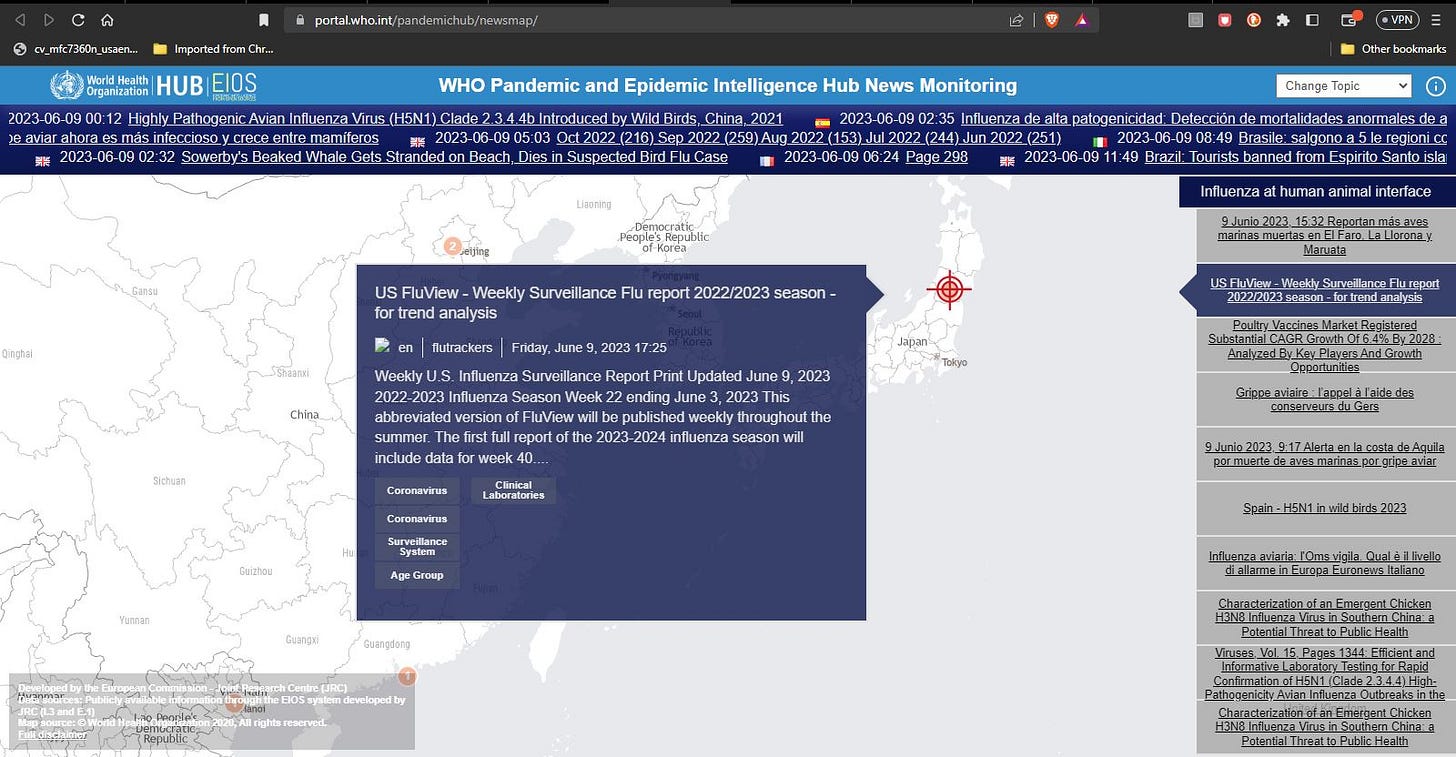
Task: Toggle the browser sidebar panel icon
Action: (1313, 19)
